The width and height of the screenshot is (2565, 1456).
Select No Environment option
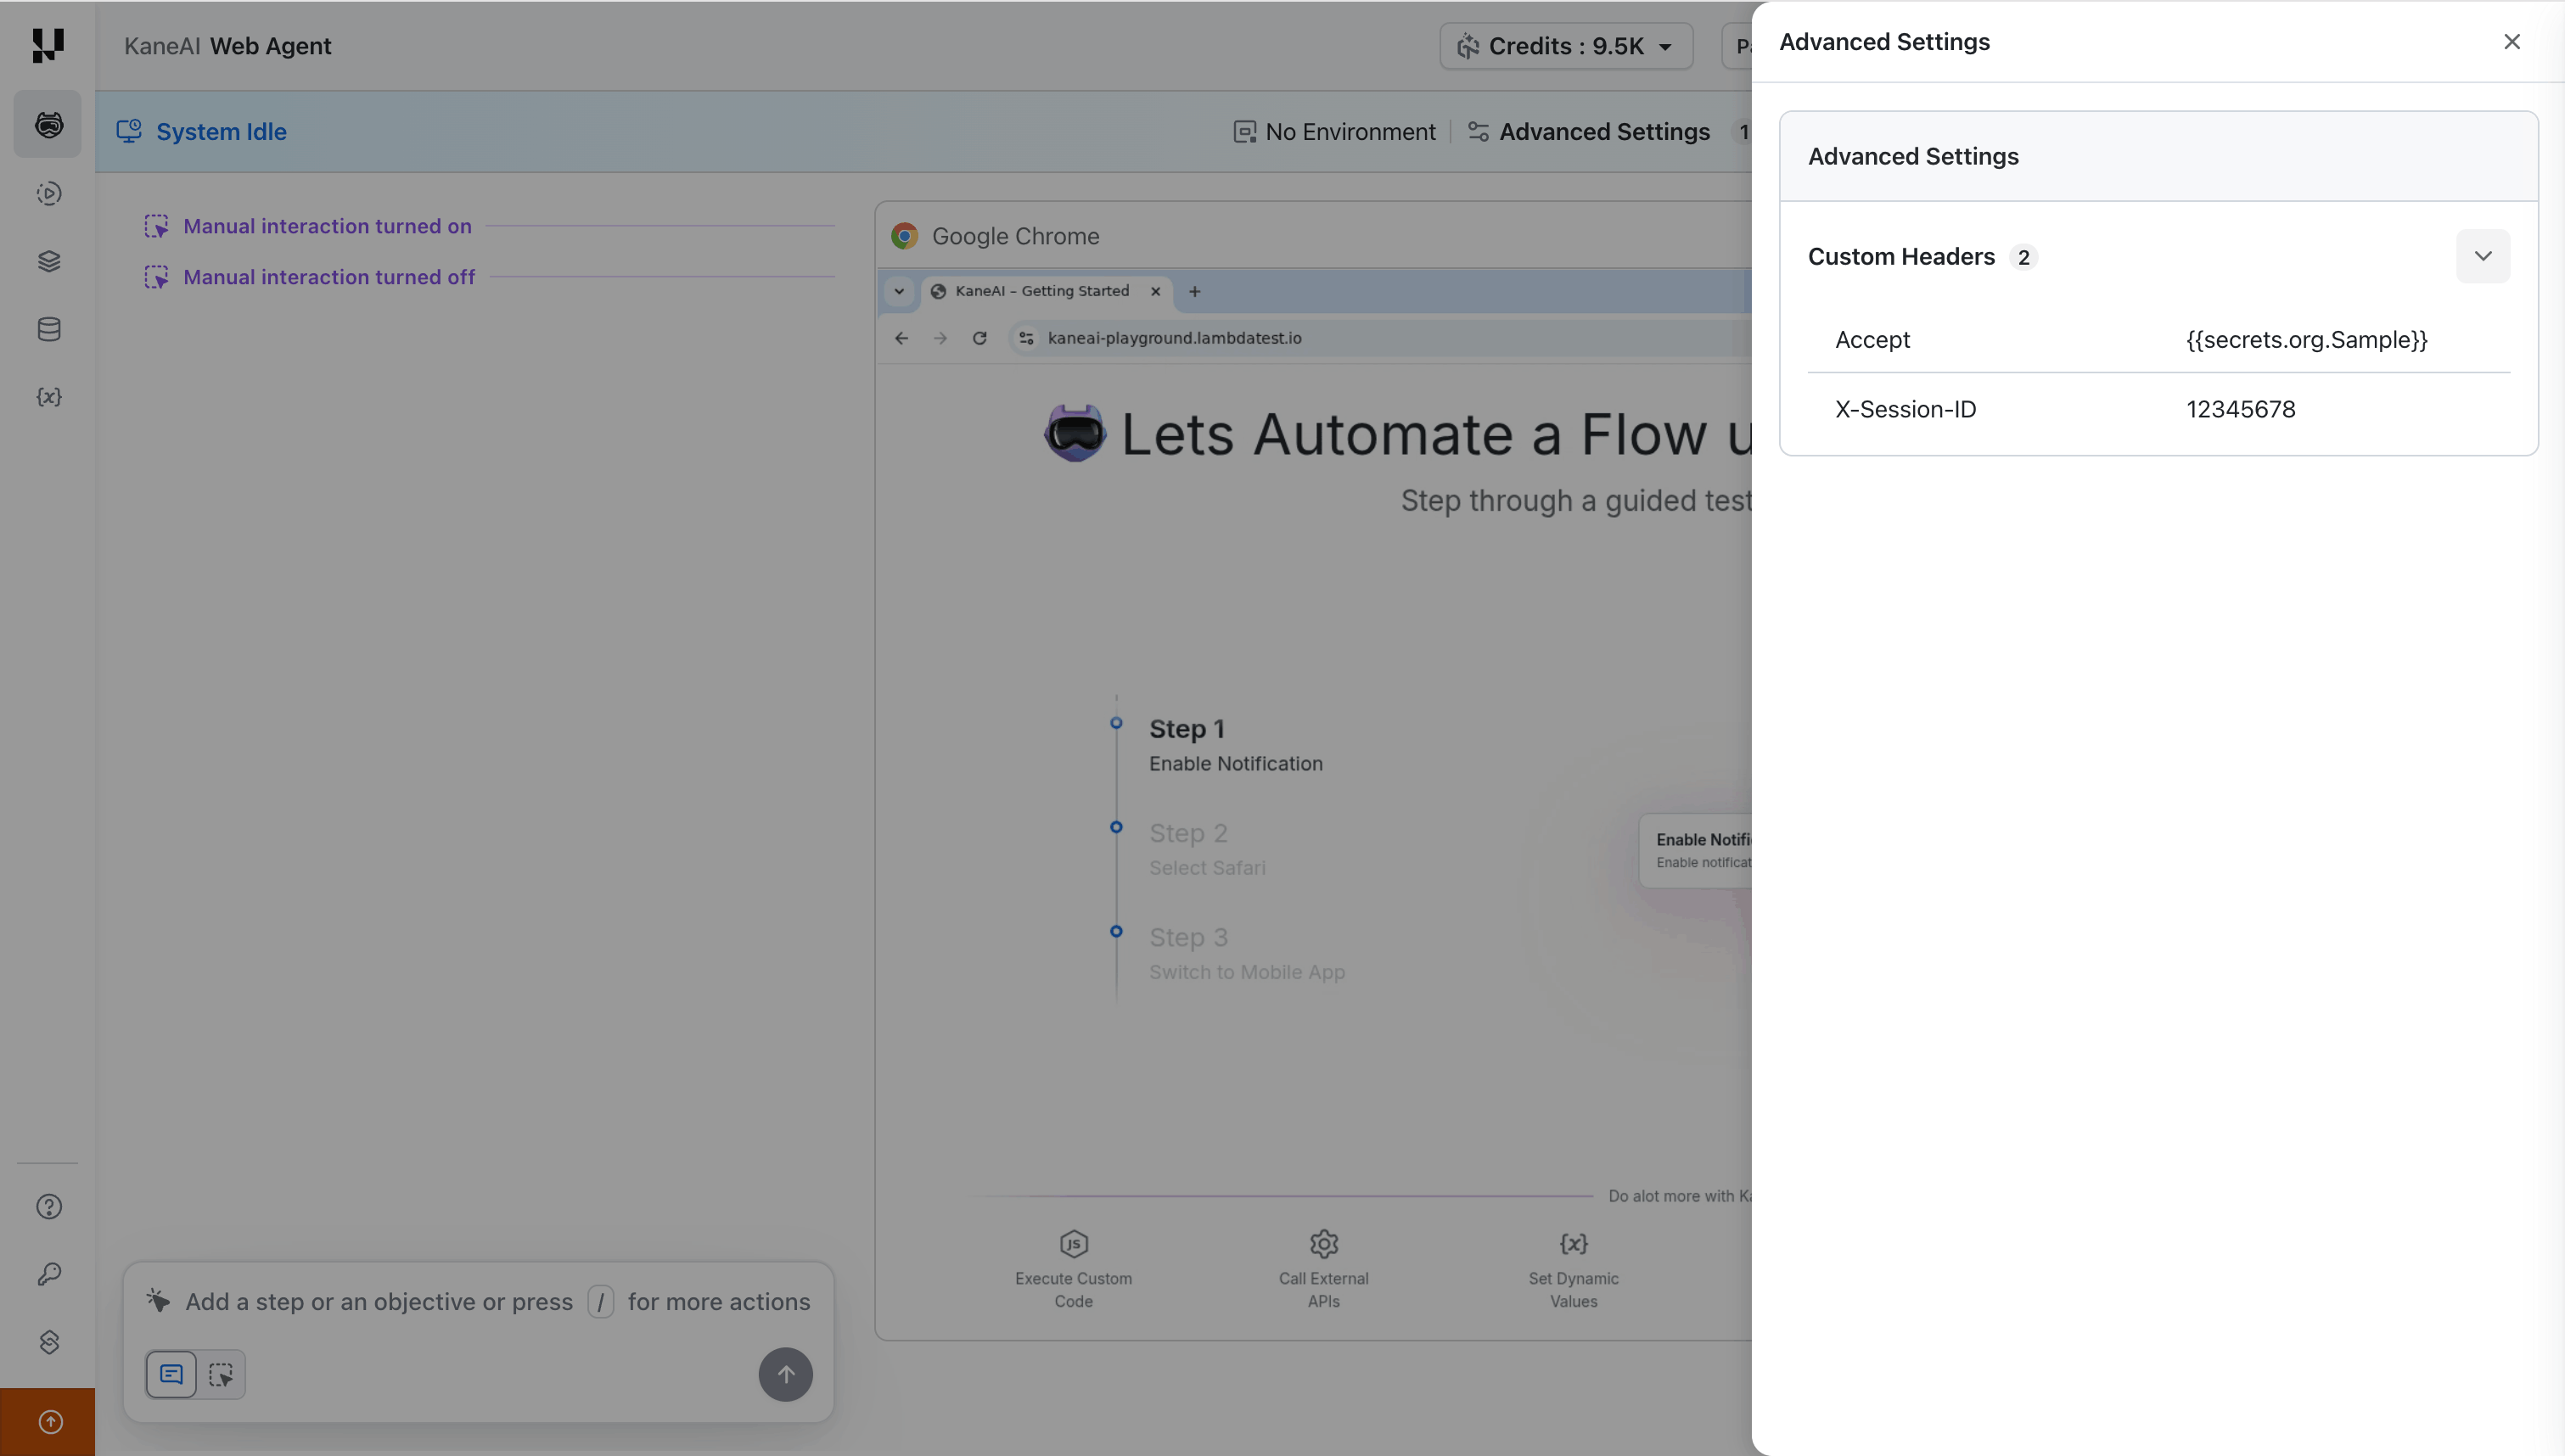tap(1334, 132)
